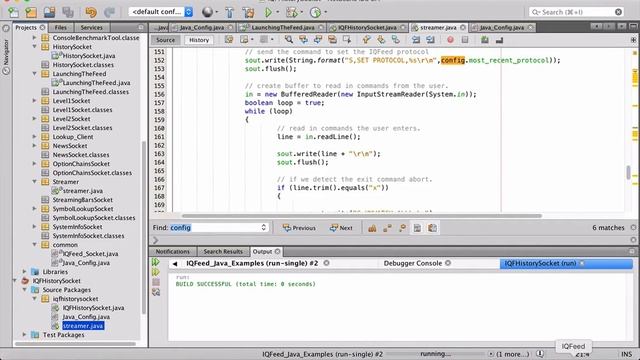Click the Search field in top toolbar
This screenshot has width=640, height=360.
click(577, 12)
